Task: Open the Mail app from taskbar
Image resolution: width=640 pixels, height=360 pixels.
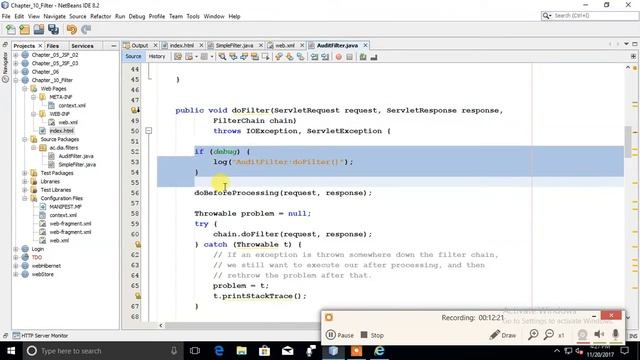Action: [x=288, y=351]
